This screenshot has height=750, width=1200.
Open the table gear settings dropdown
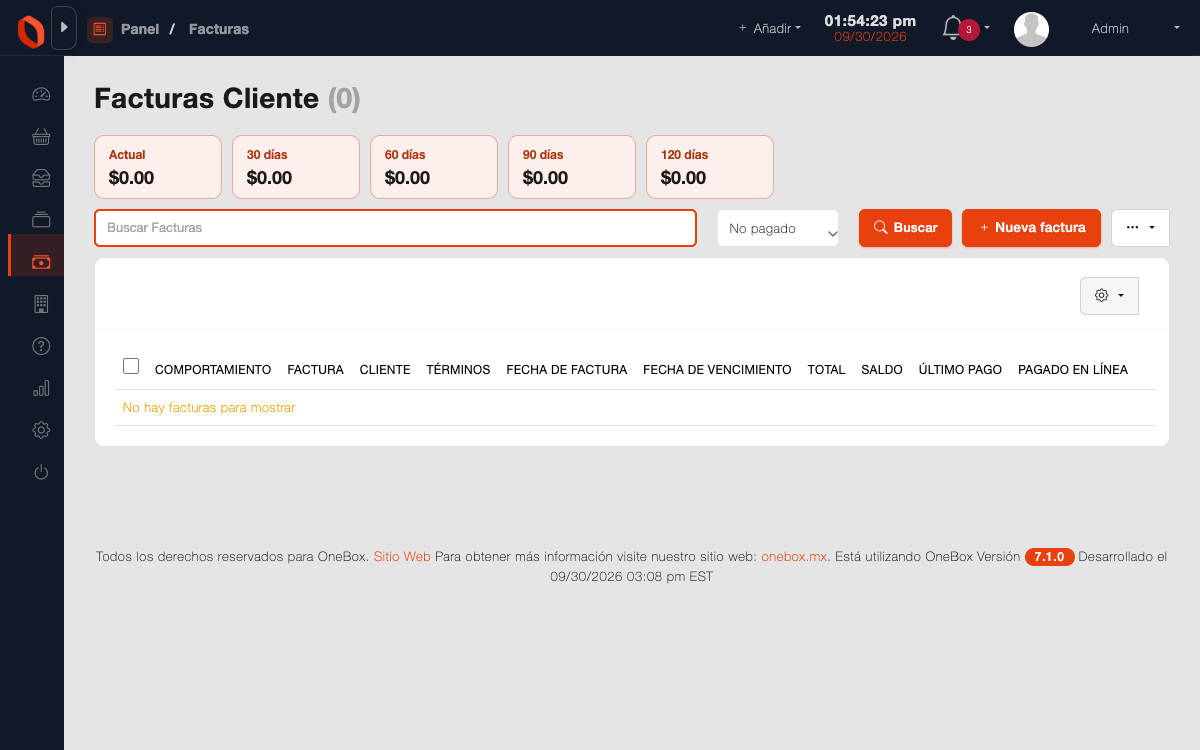click(1109, 295)
